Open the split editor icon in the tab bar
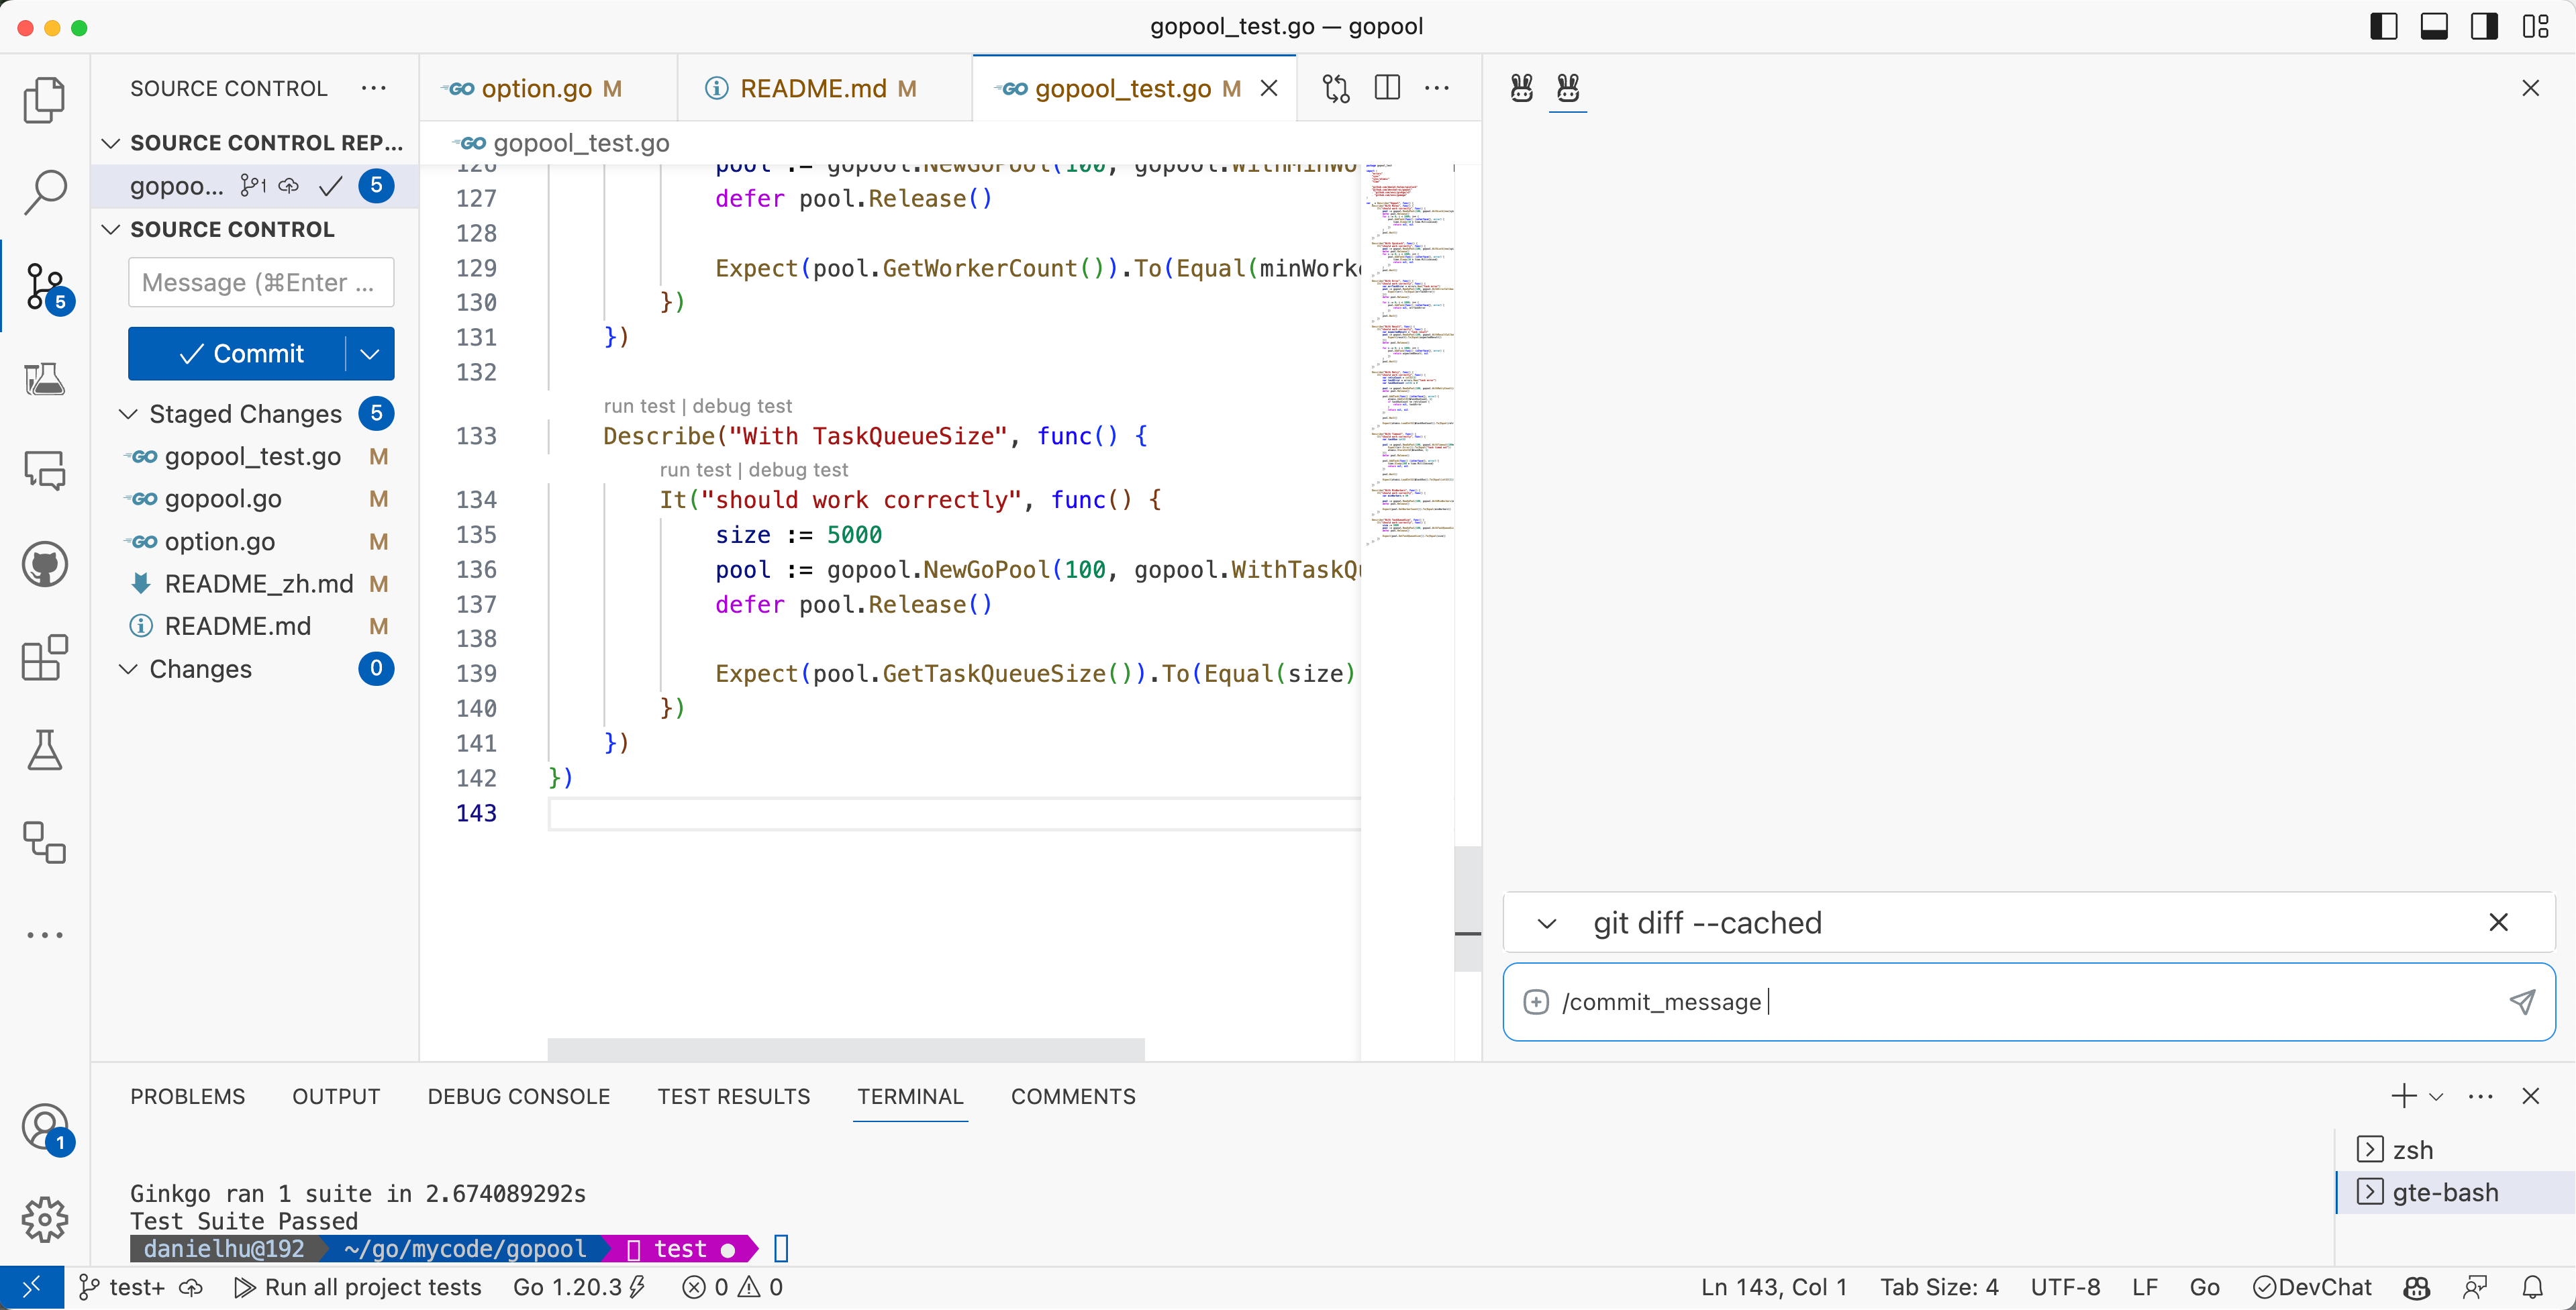 [1387, 88]
